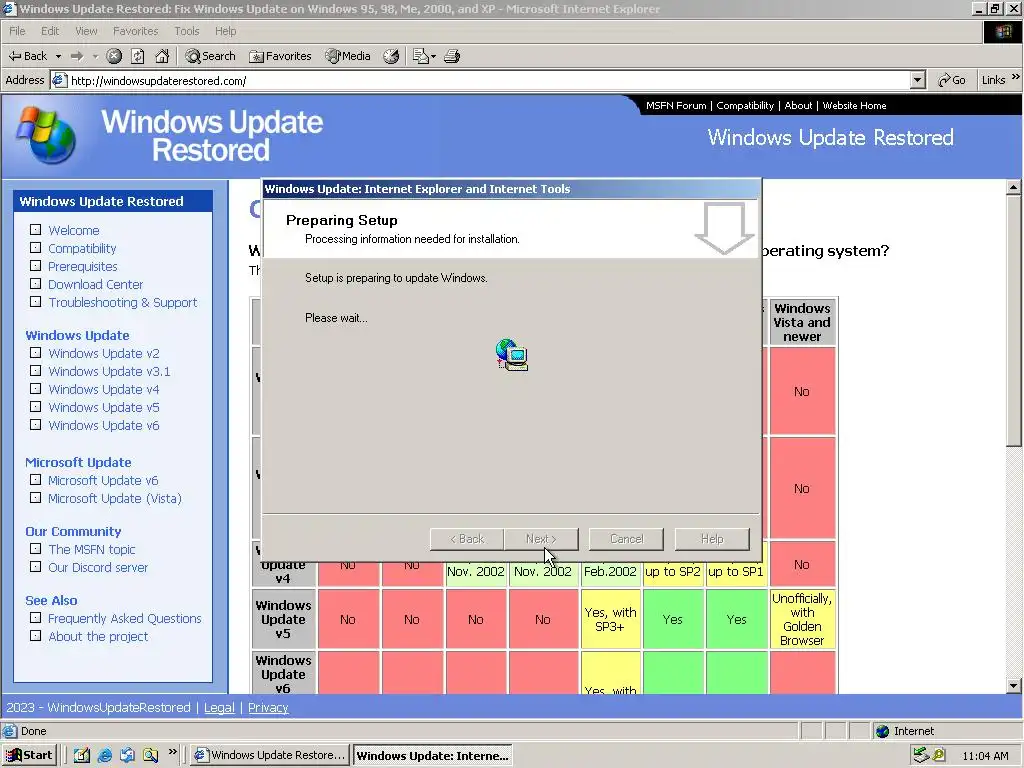Click the Forward arrow in IE toolbar

click(x=76, y=56)
